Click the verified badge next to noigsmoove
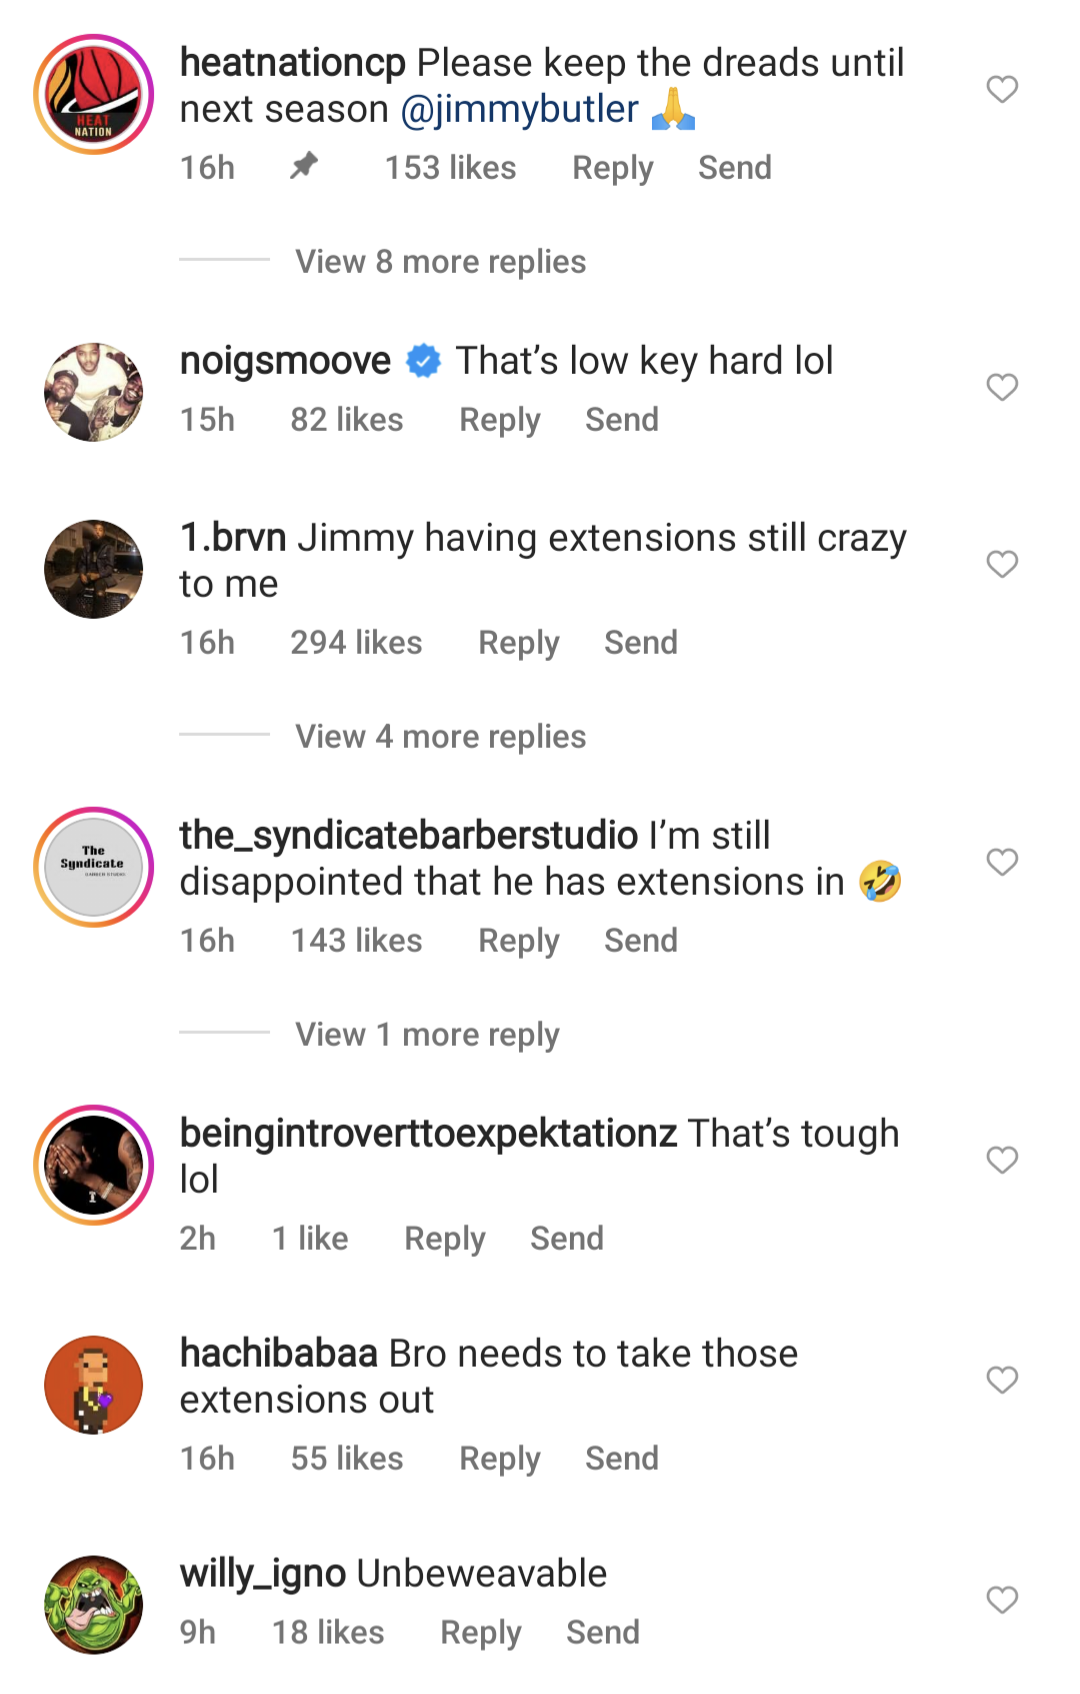Viewport: 1080px width, 1694px height. pos(423,360)
